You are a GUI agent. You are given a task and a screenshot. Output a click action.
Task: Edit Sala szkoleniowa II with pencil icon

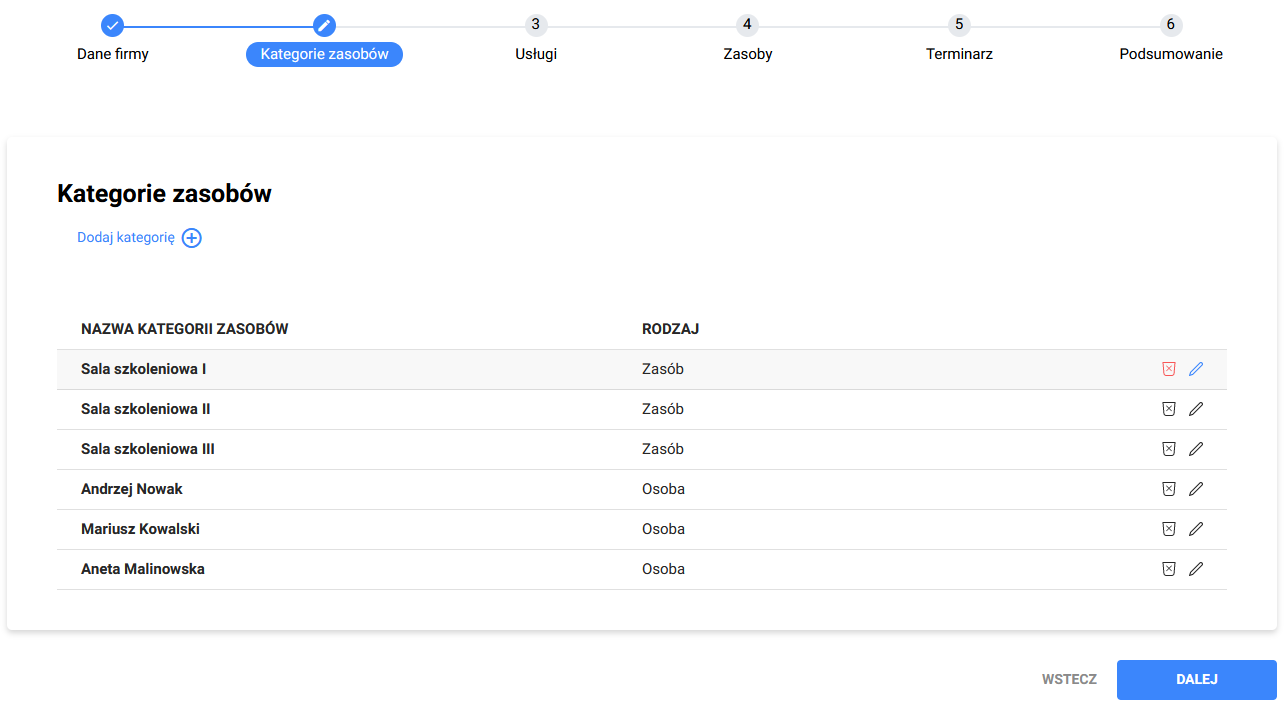coord(1196,409)
